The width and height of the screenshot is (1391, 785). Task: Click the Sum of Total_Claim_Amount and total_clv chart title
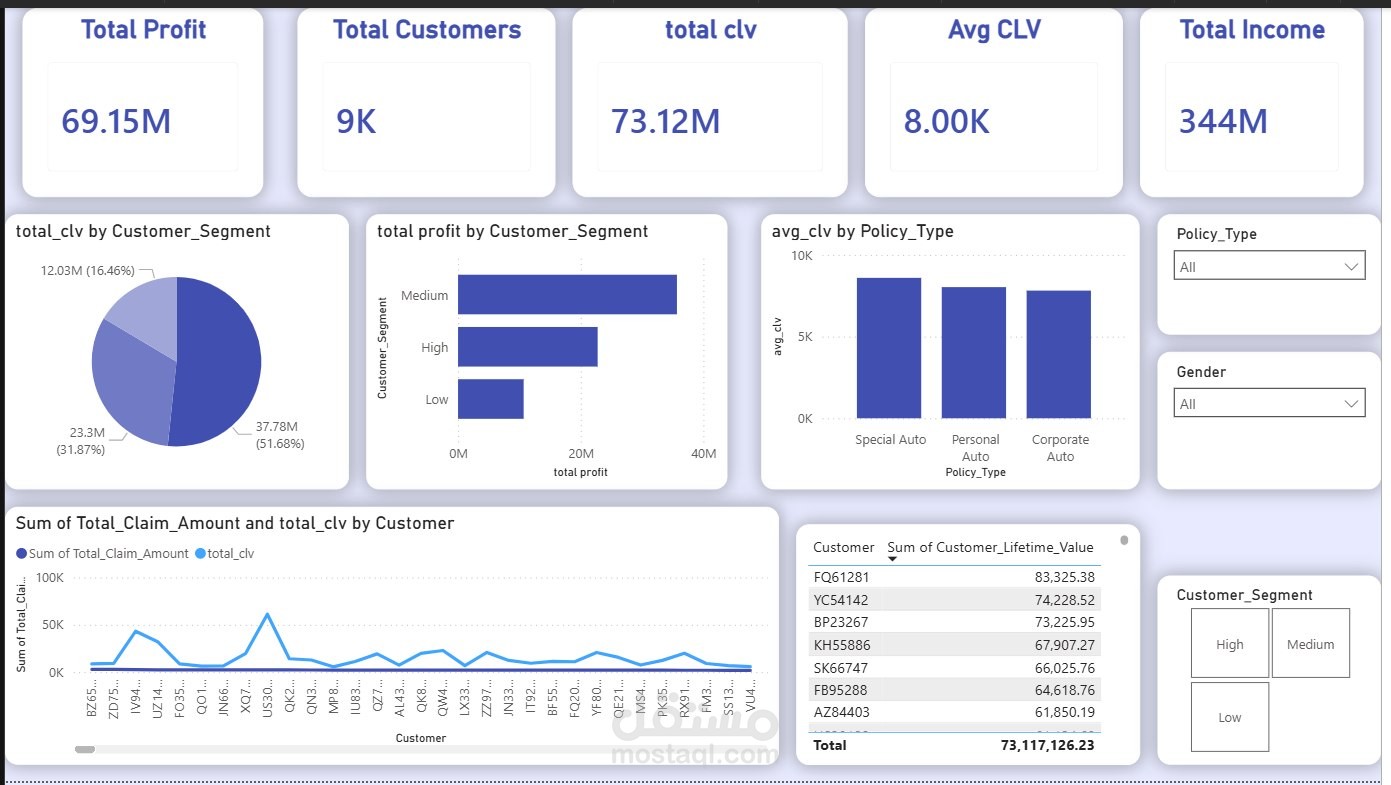(235, 523)
